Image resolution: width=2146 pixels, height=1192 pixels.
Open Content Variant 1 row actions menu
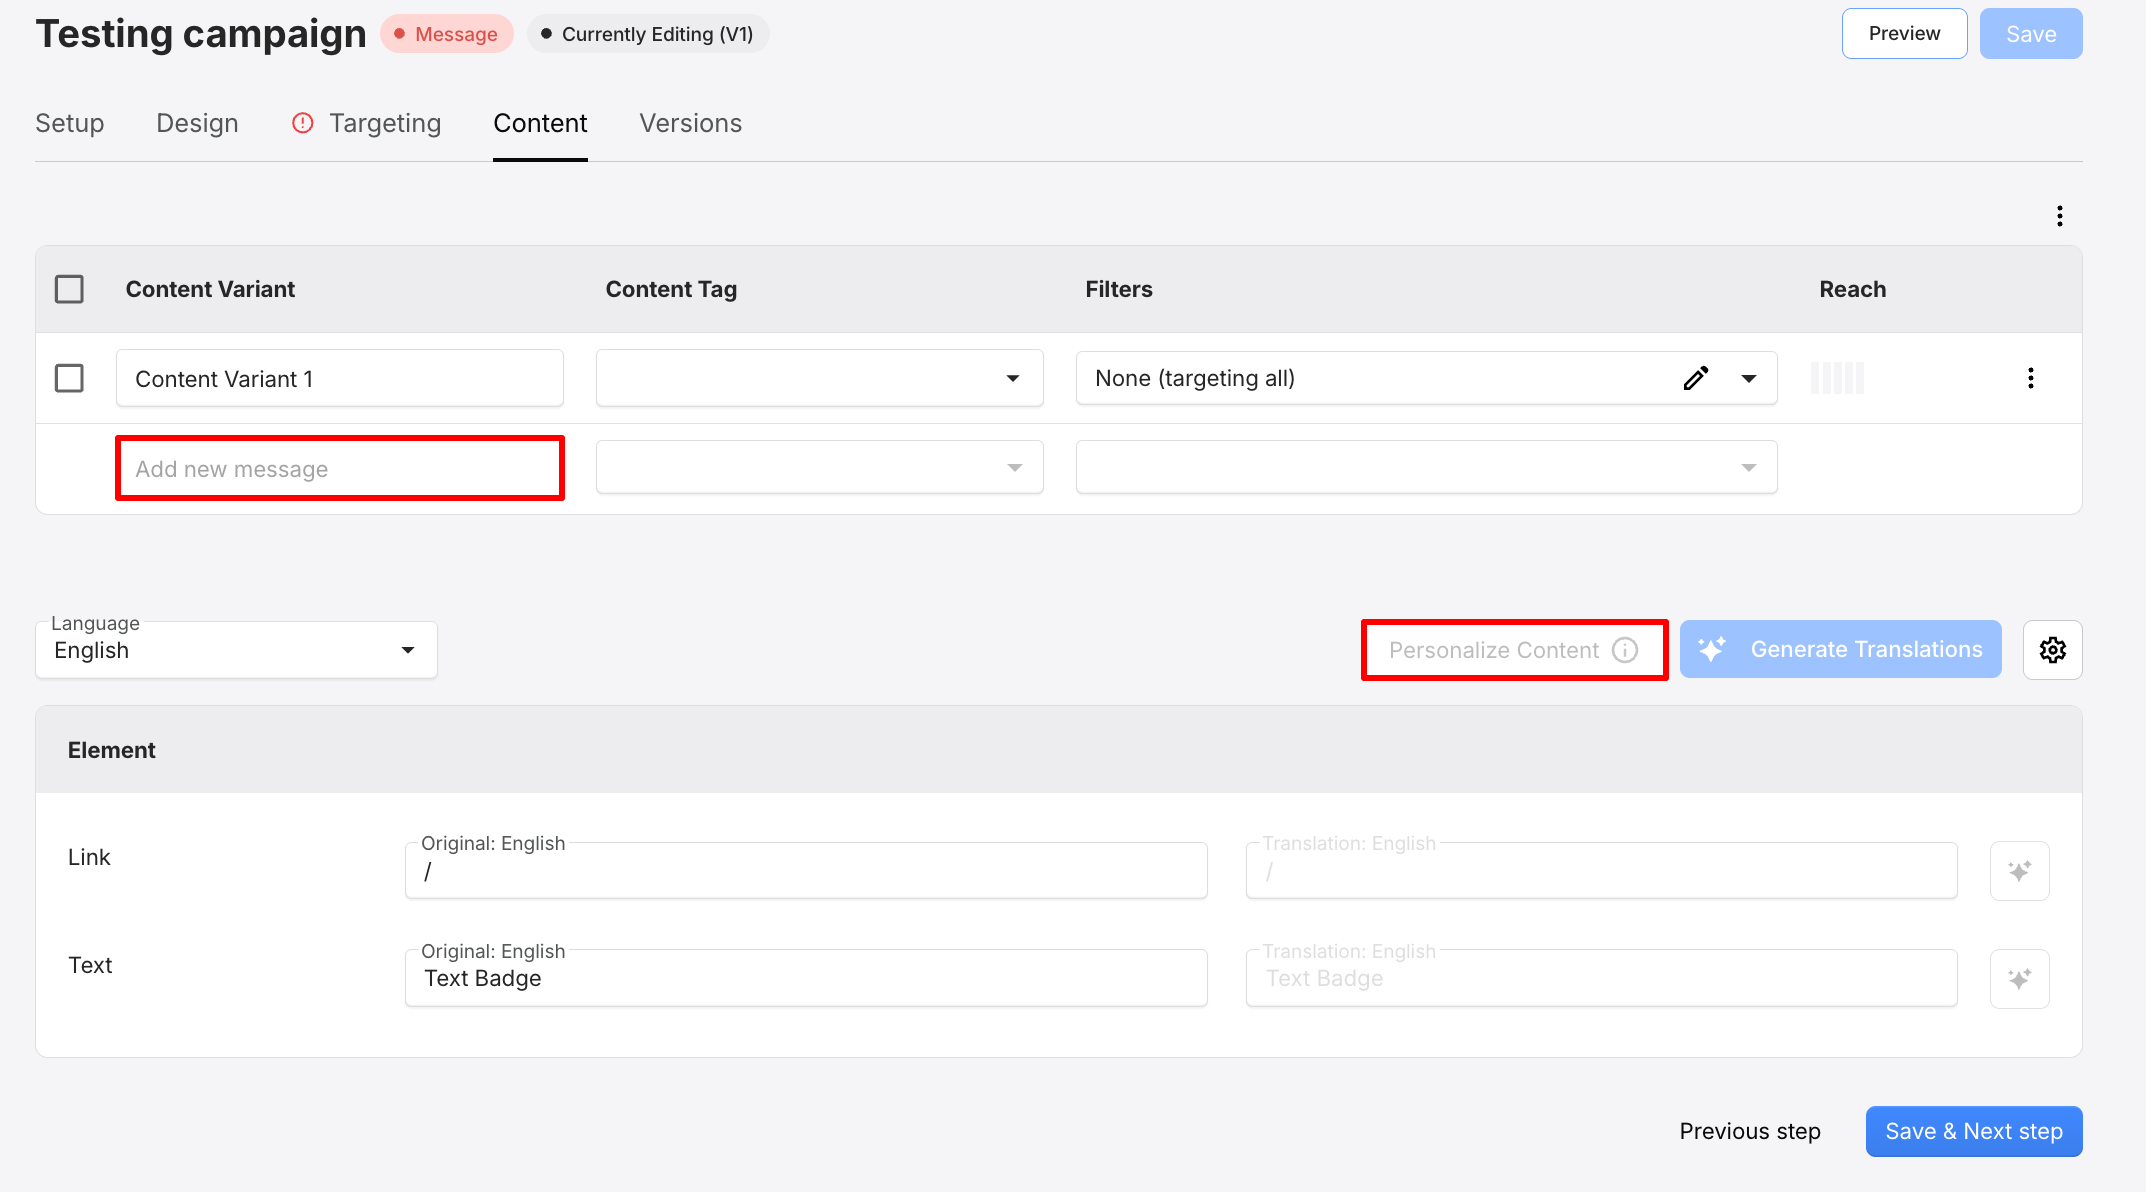[2031, 378]
